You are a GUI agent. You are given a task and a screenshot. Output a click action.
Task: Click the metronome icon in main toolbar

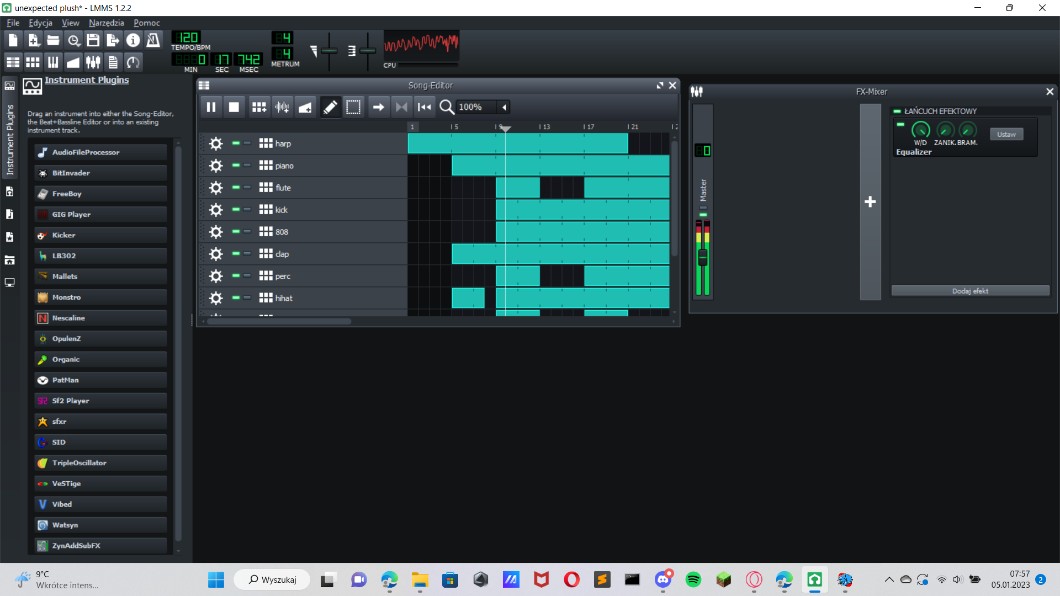(x=153, y=40)
